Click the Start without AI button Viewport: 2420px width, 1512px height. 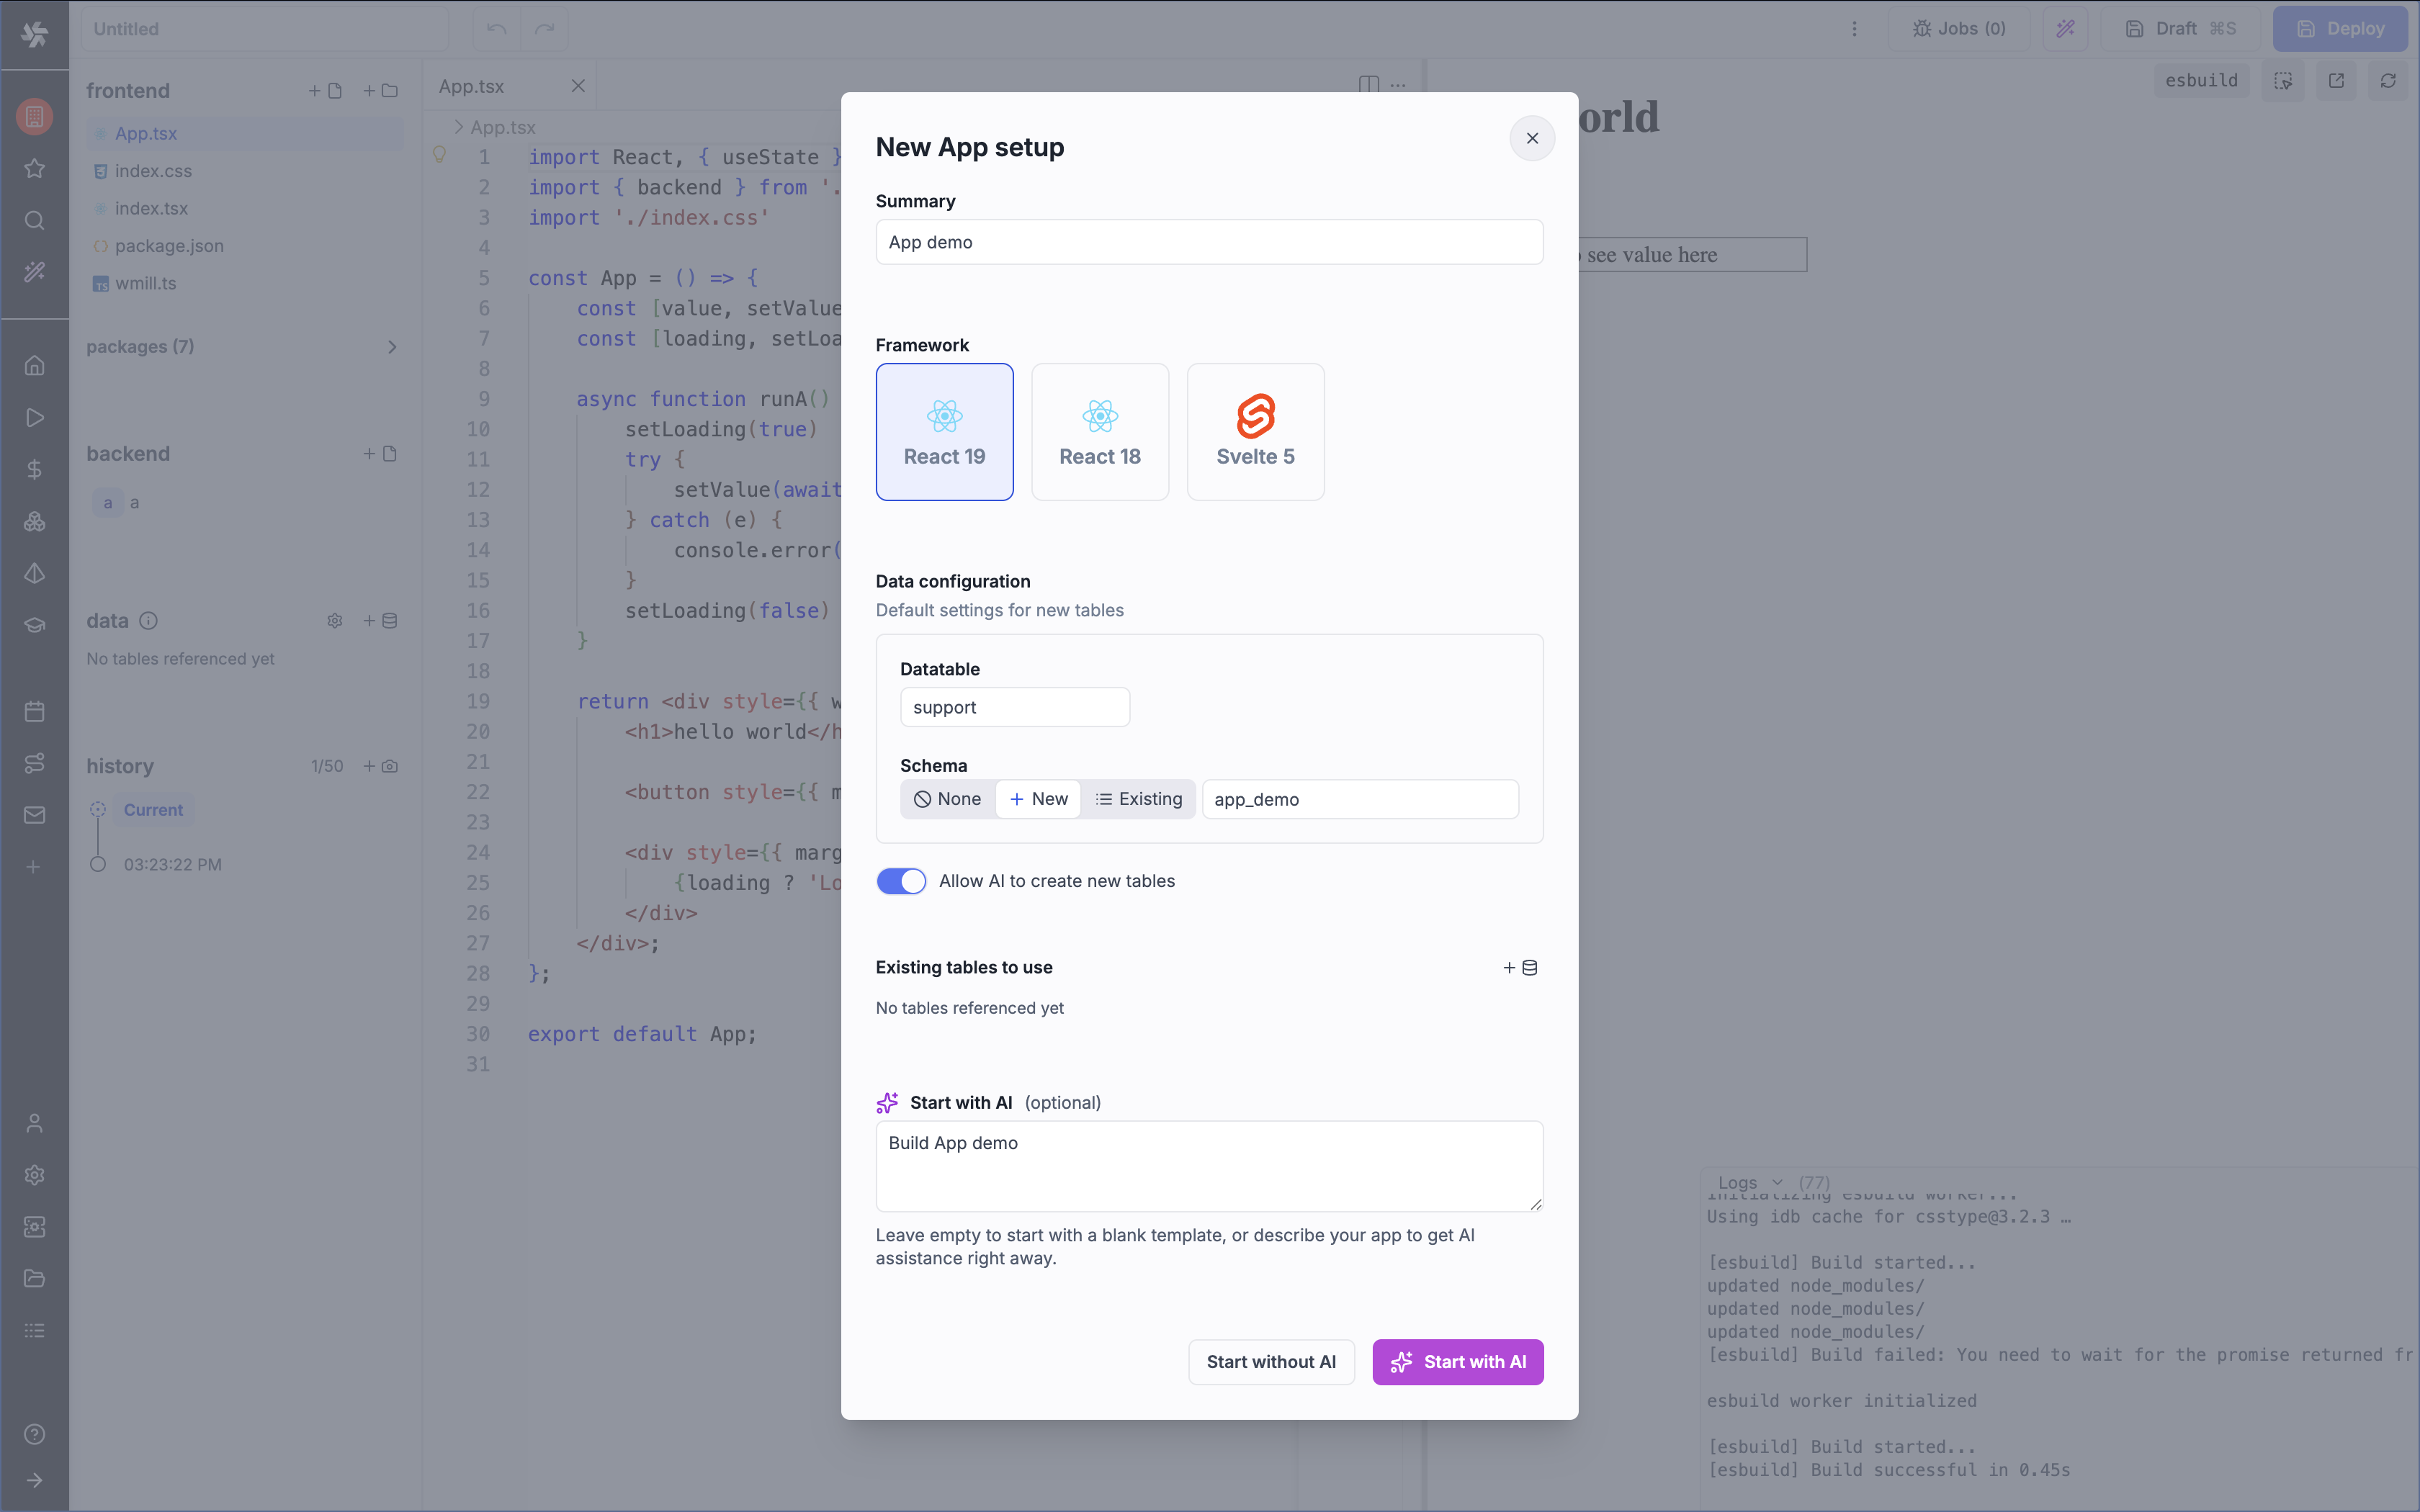click(x=1271, y=1361)
